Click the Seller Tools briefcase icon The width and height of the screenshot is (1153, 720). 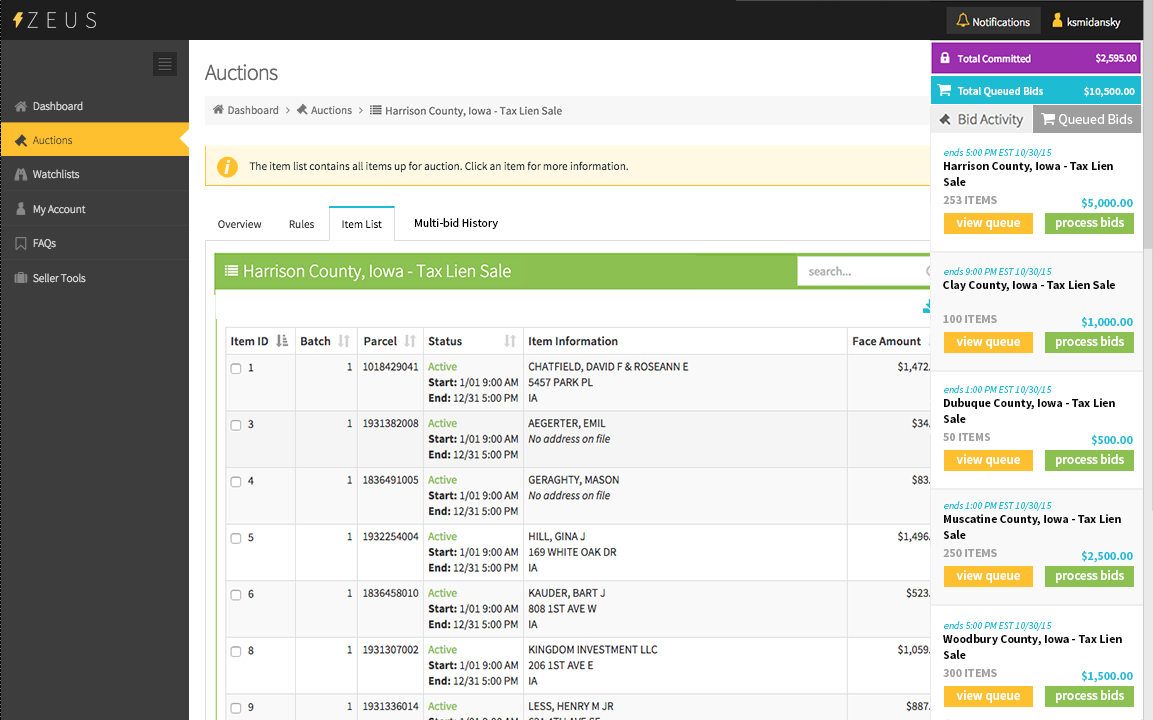coord(21,278)
